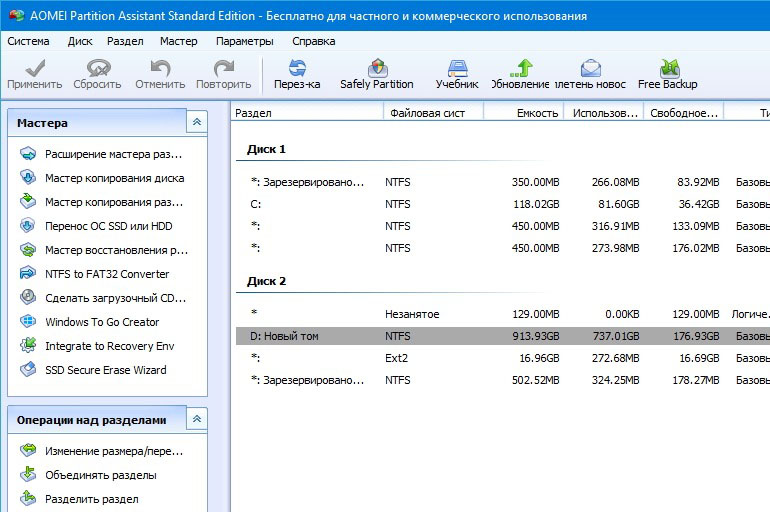This screenshot has height=512, width=770.
Task: Collapse the Операции над разделами panel
Action: [197, 419]
